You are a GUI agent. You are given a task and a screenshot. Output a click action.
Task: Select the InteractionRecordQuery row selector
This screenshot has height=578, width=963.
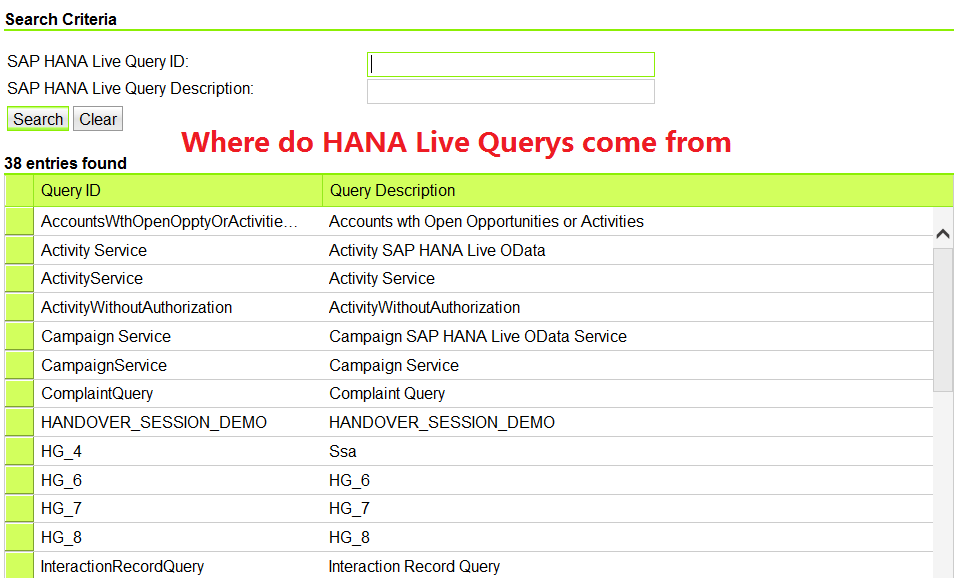pyautogui.click(x=19, y=566)
